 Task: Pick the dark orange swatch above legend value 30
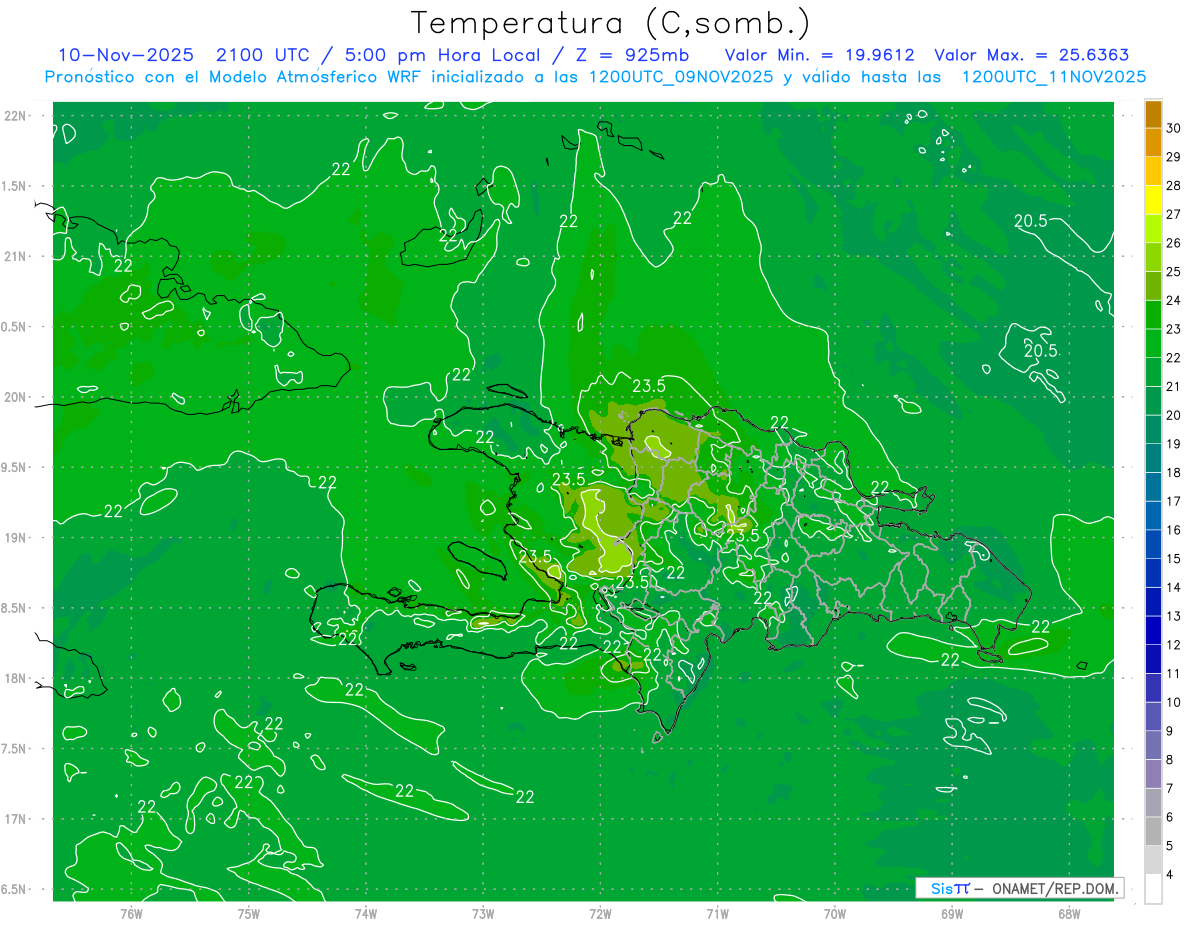pos(1153,114)
